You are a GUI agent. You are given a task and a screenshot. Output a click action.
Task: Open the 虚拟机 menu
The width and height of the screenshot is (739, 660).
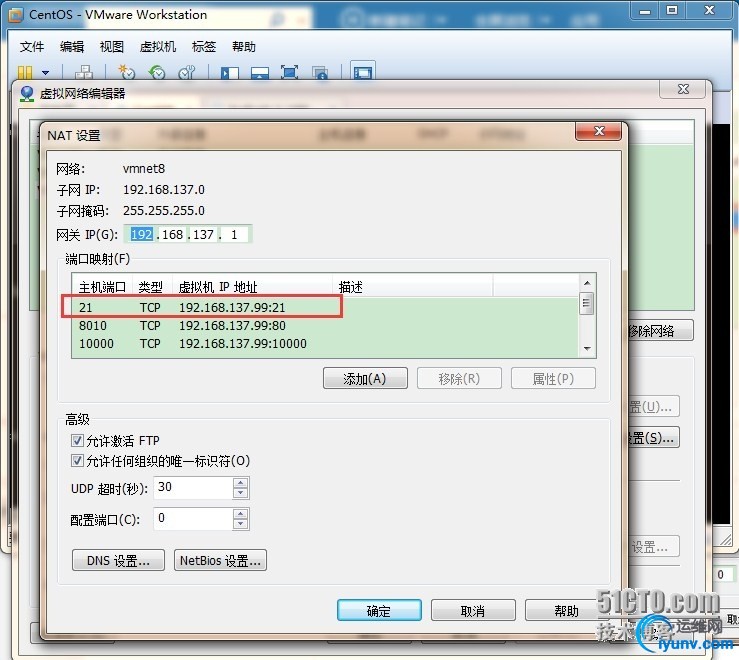point(157,47)
